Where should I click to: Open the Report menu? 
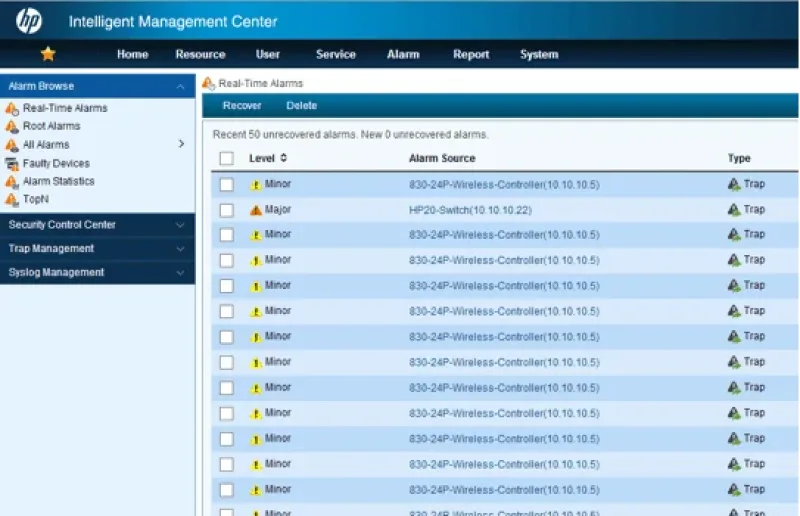pyautogui.click(x=471, y=54)
